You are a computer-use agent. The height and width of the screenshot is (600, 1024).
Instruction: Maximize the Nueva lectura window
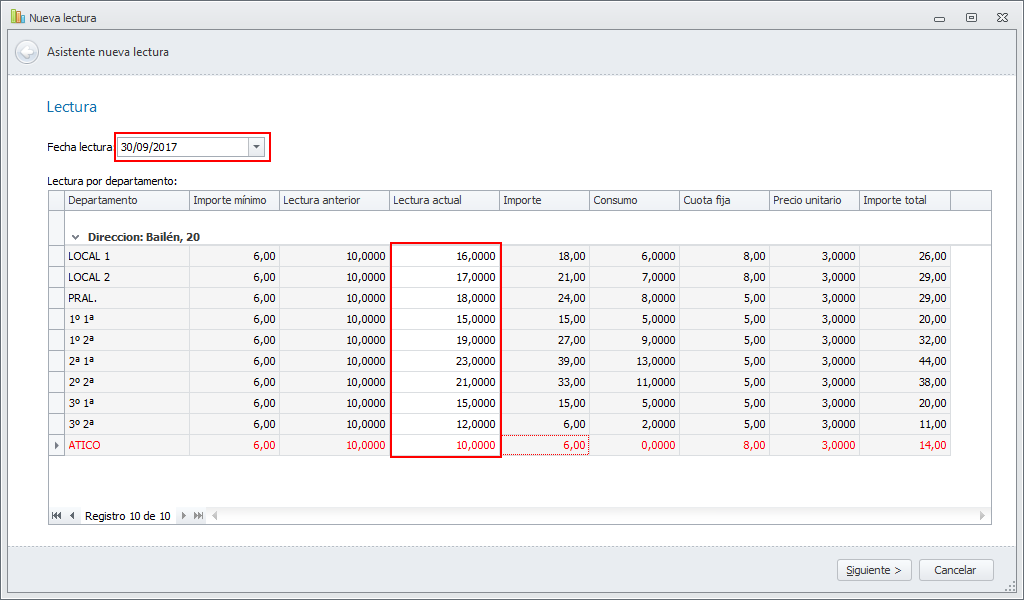(x=970, y=17)
